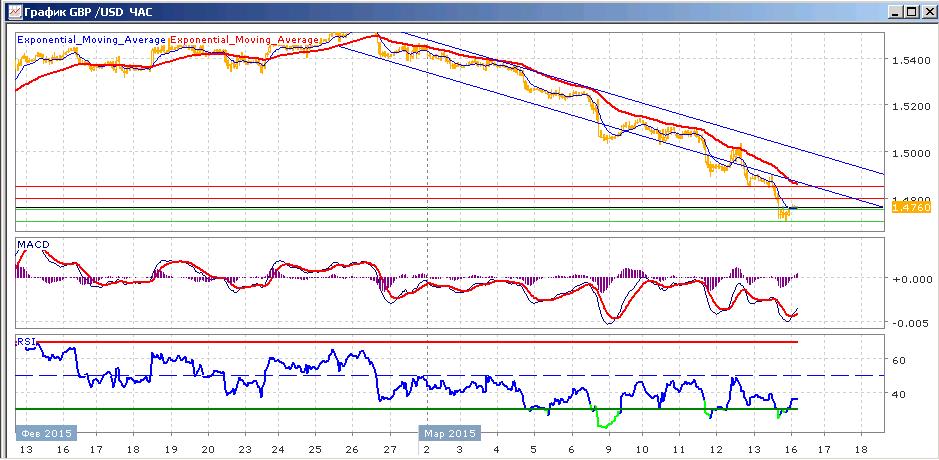939x460 pixels.
Task: Click the MACD +0.000 zero level label
Action: click(911, 279)
